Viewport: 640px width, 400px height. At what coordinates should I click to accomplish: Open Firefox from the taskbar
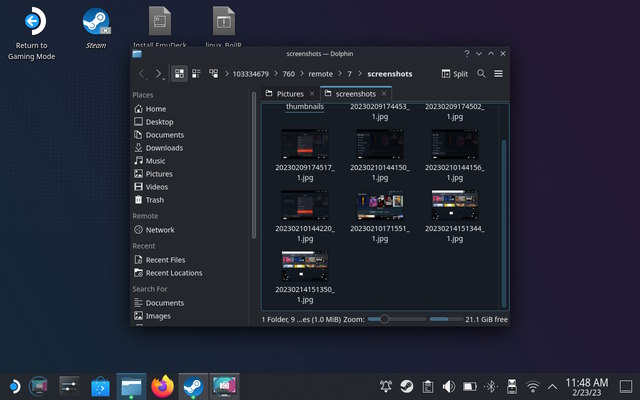pos(162,386)
